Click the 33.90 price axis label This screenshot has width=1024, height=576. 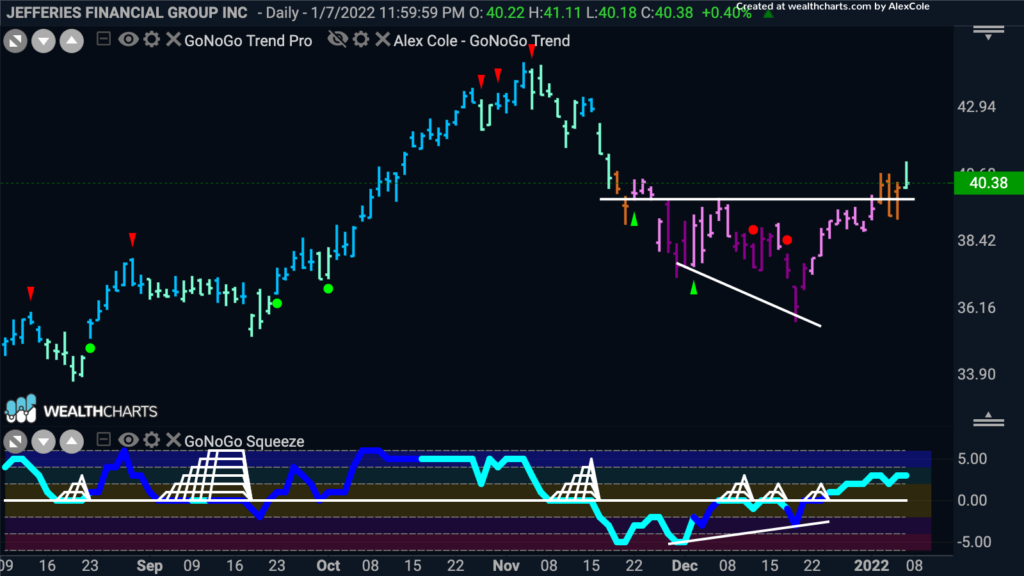(x=977, y=374)
